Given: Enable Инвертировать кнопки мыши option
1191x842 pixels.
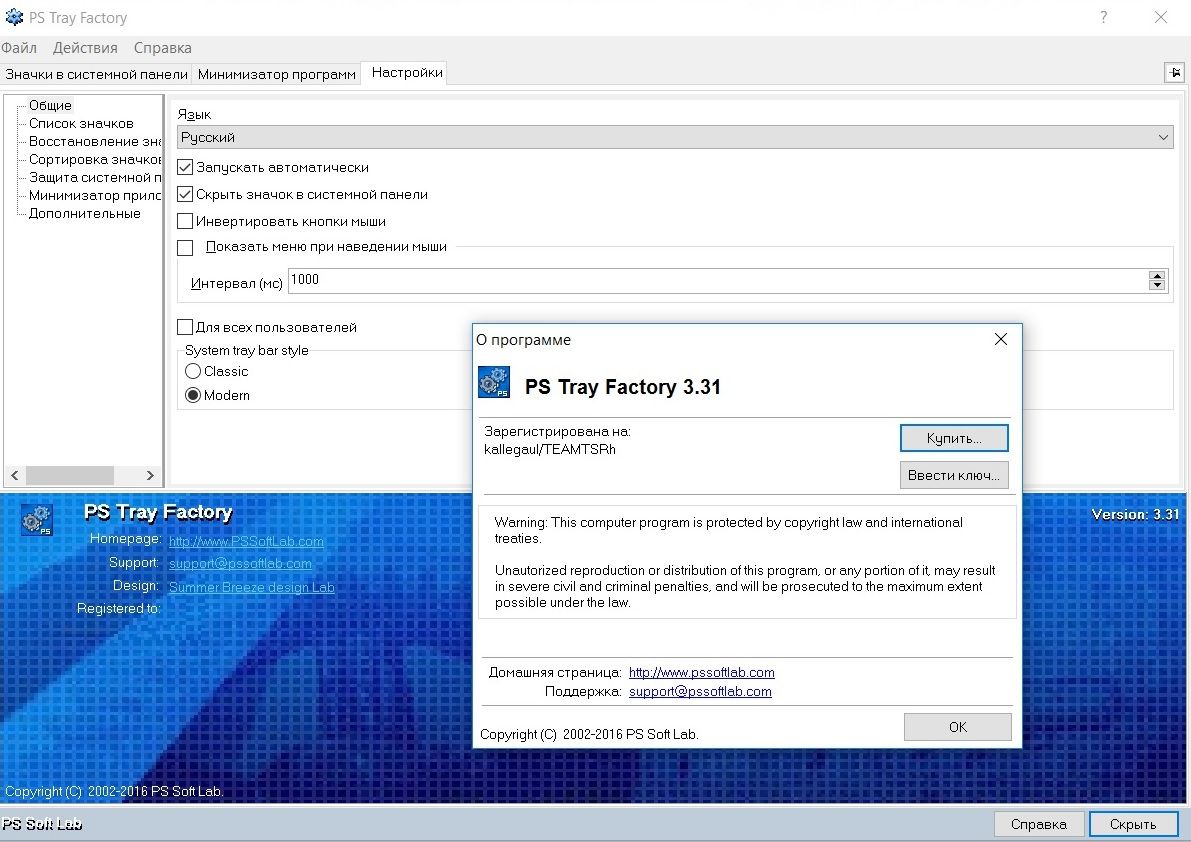Looking at the screenshot, I should pos(185,222).
